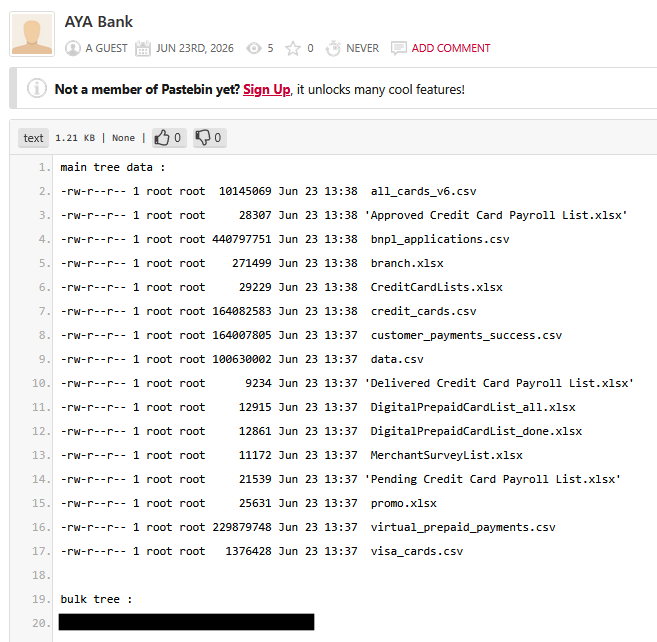
Task: Select the branch.xlsx line
Action: pos(252,263)
